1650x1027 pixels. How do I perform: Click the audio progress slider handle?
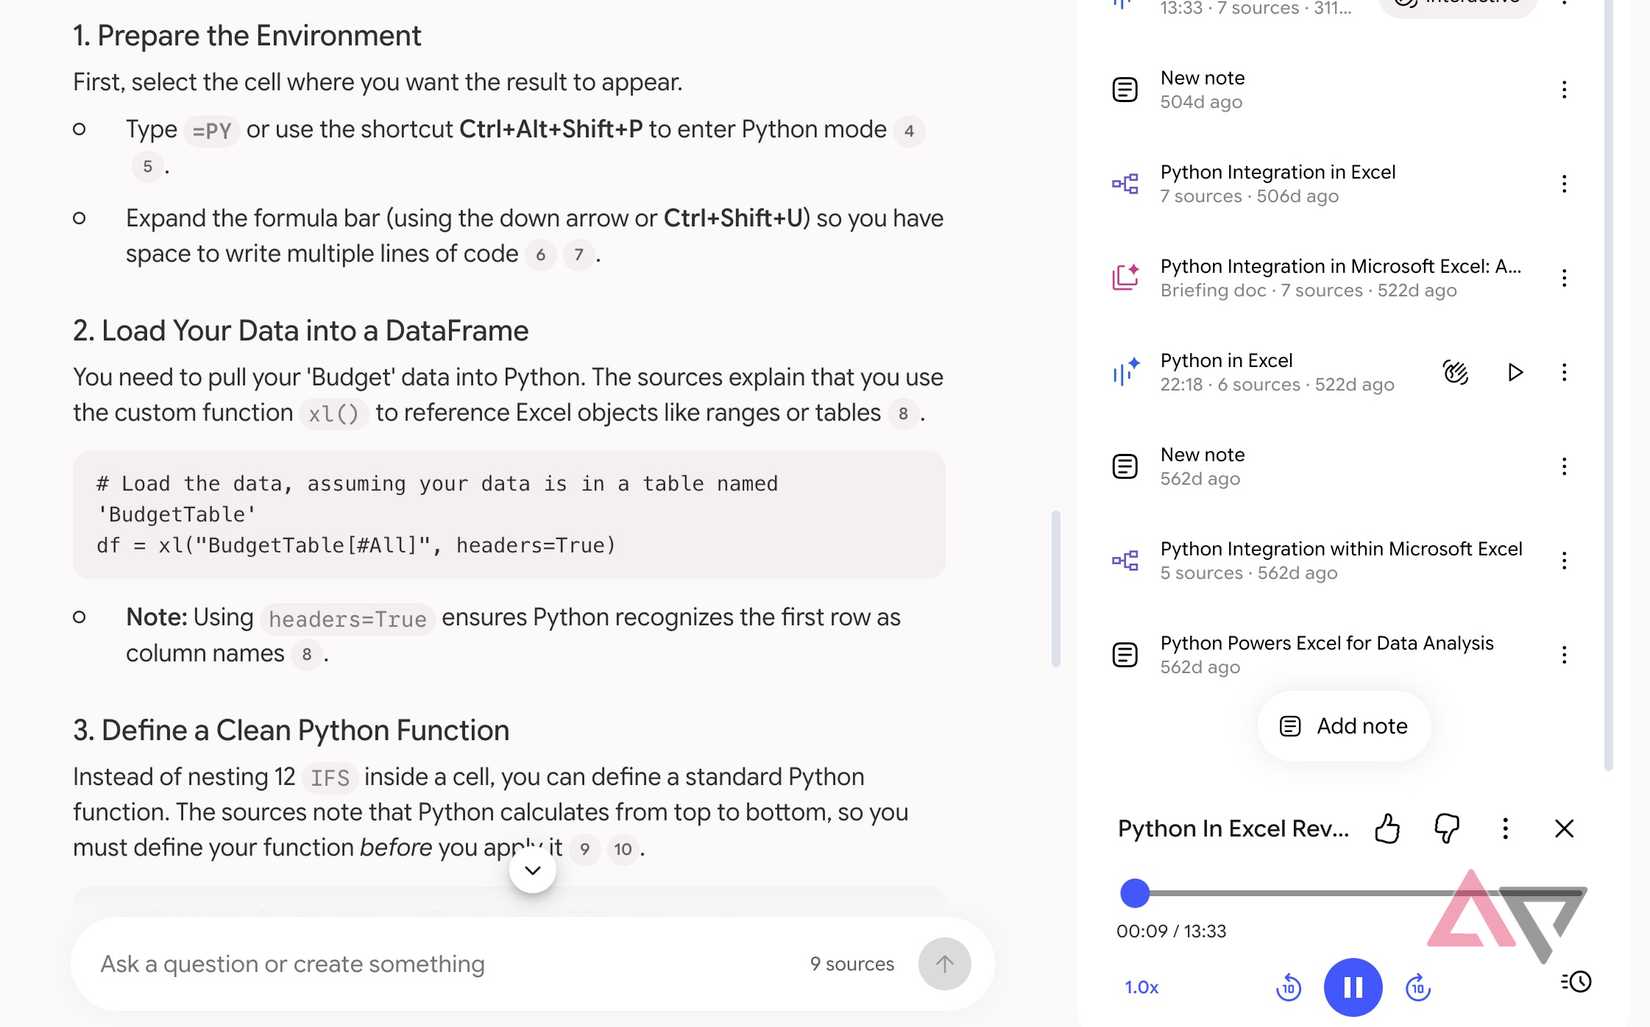tap(1135, 892)
